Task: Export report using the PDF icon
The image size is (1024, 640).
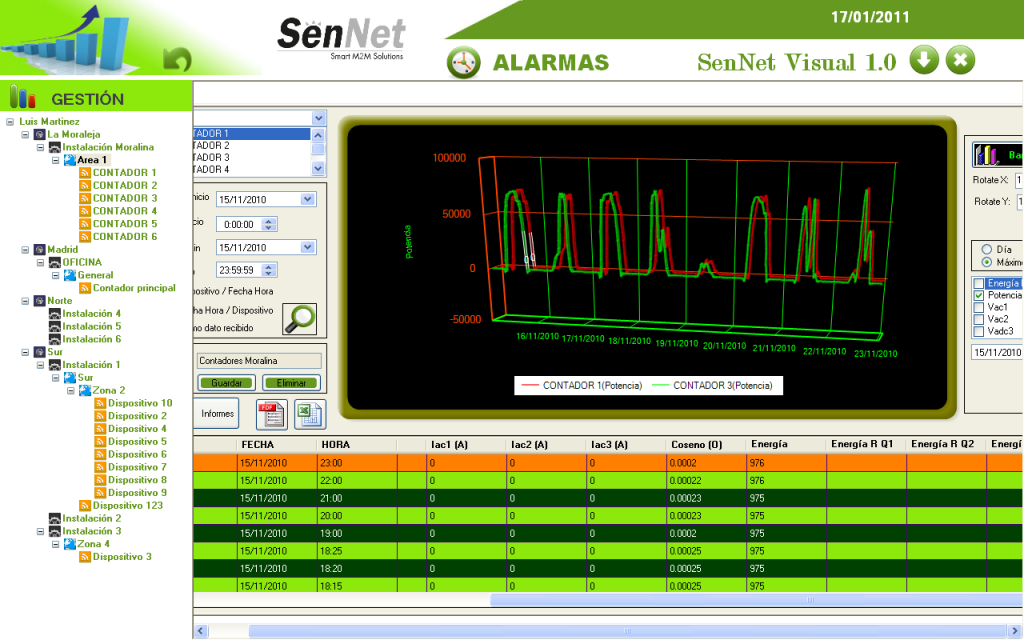Action: (271, 413)
